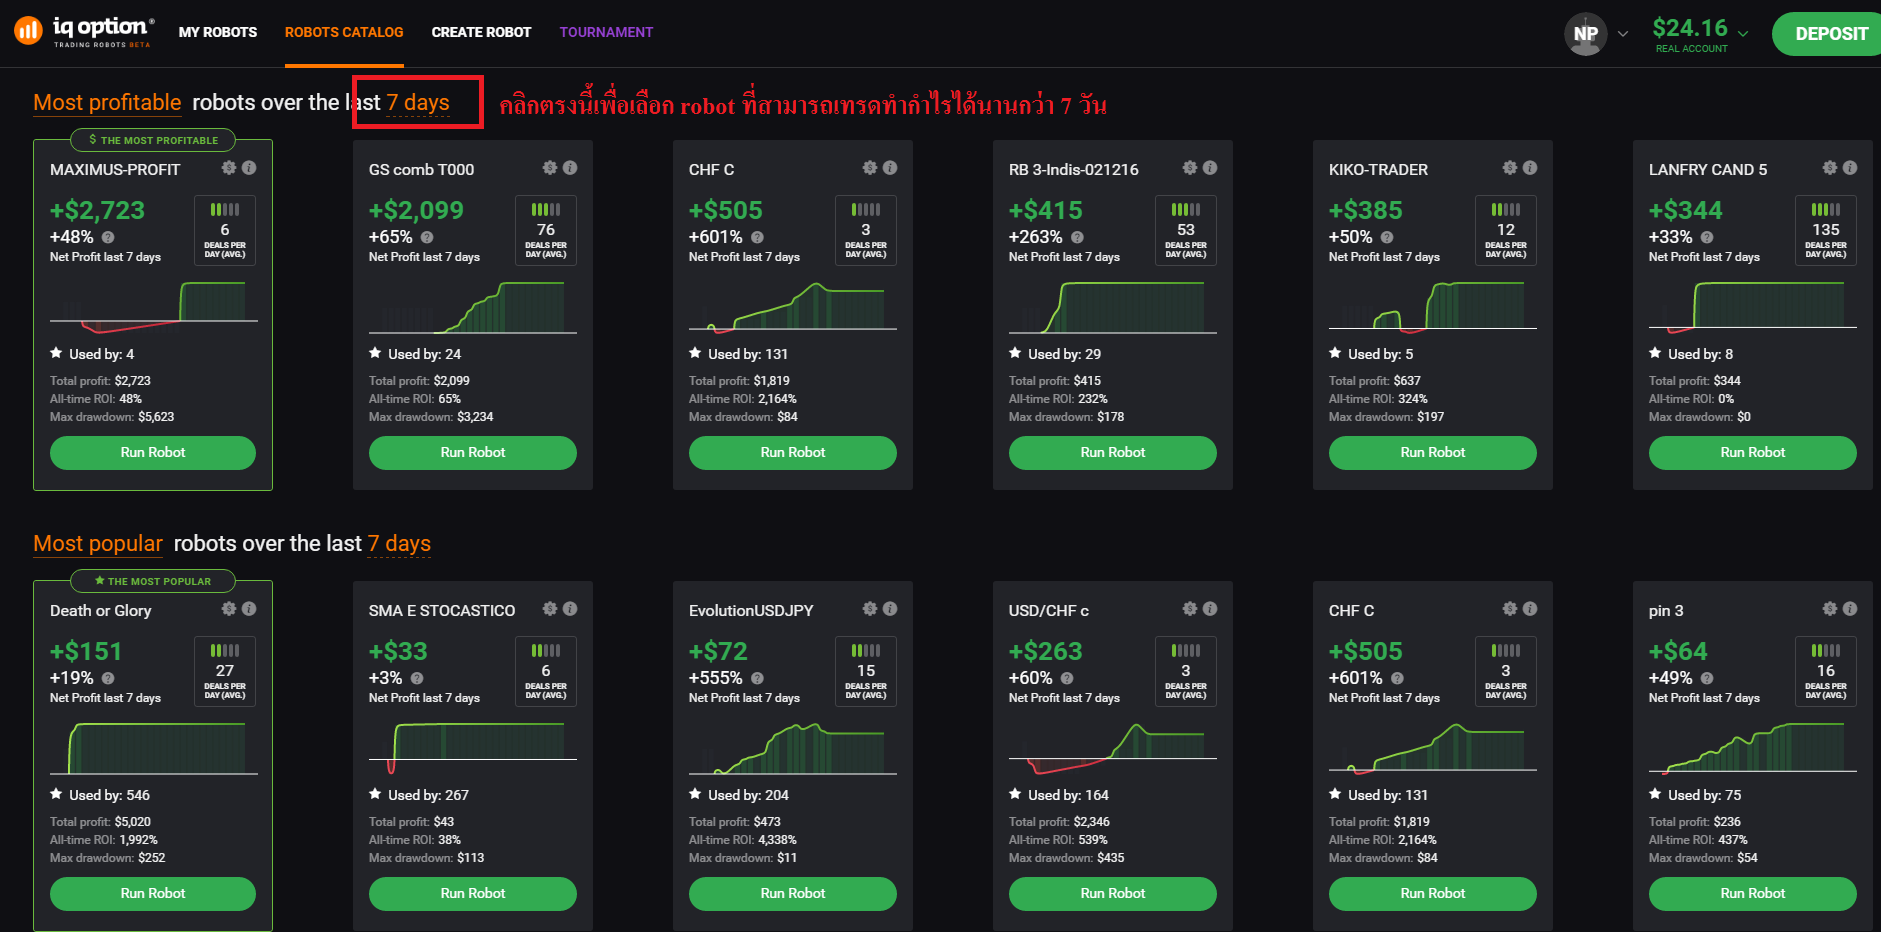Click THE MOST POPULAR badge
The width and height of the screenshot is (1881, 932).
pos(153,581)
